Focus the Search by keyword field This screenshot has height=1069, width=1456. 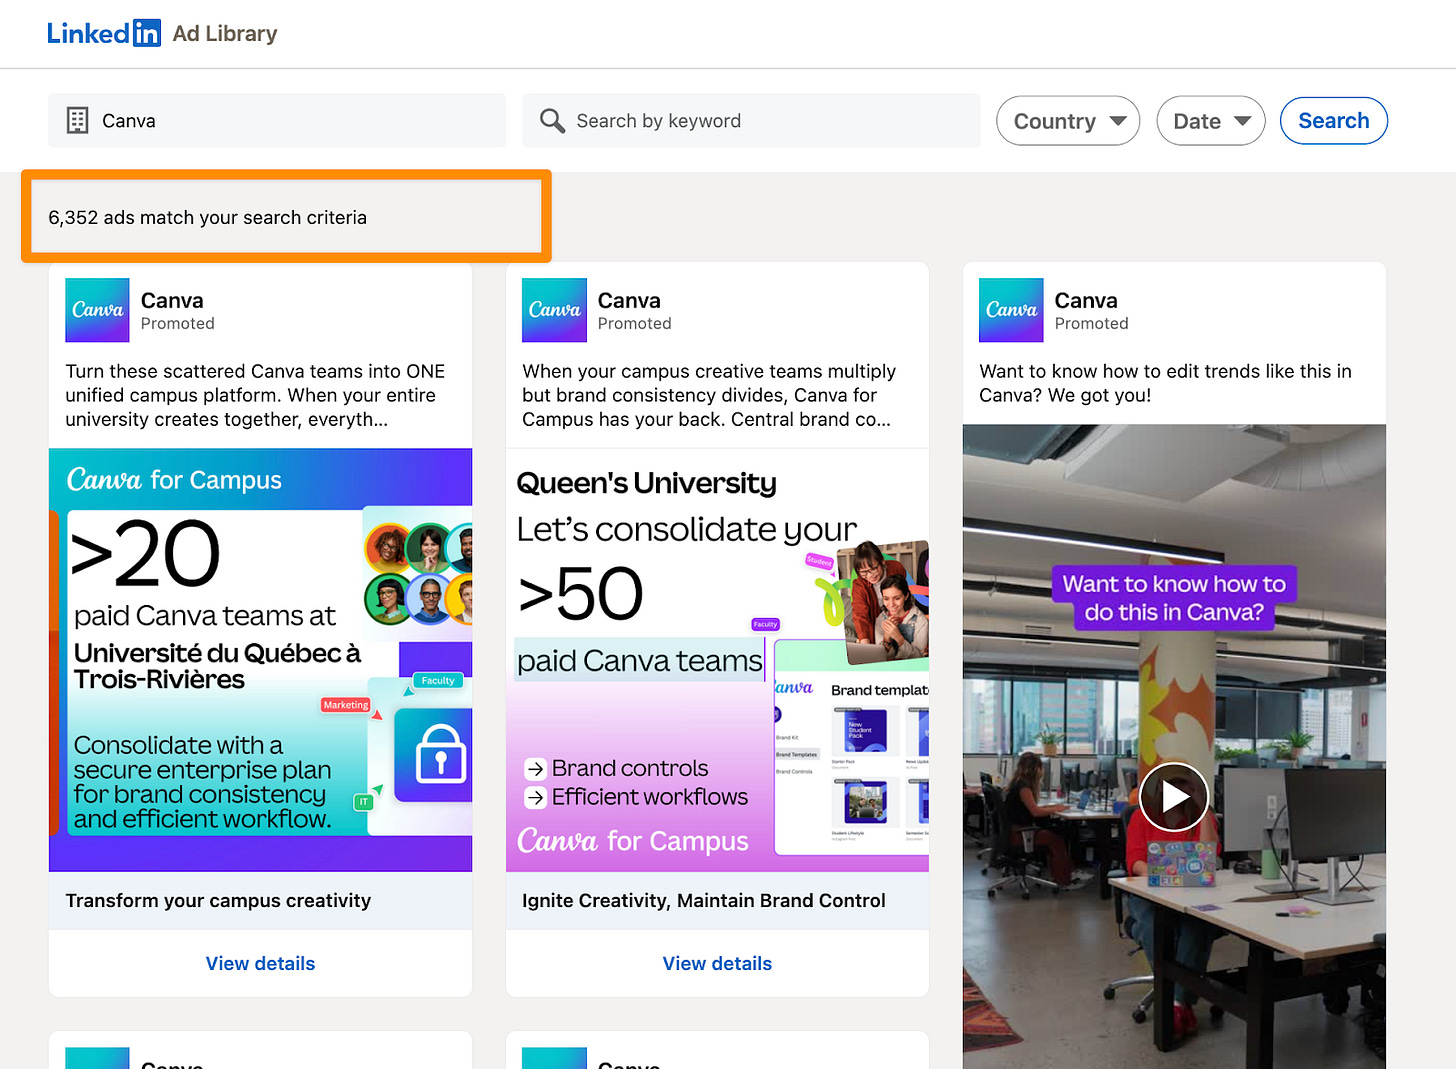751,121
